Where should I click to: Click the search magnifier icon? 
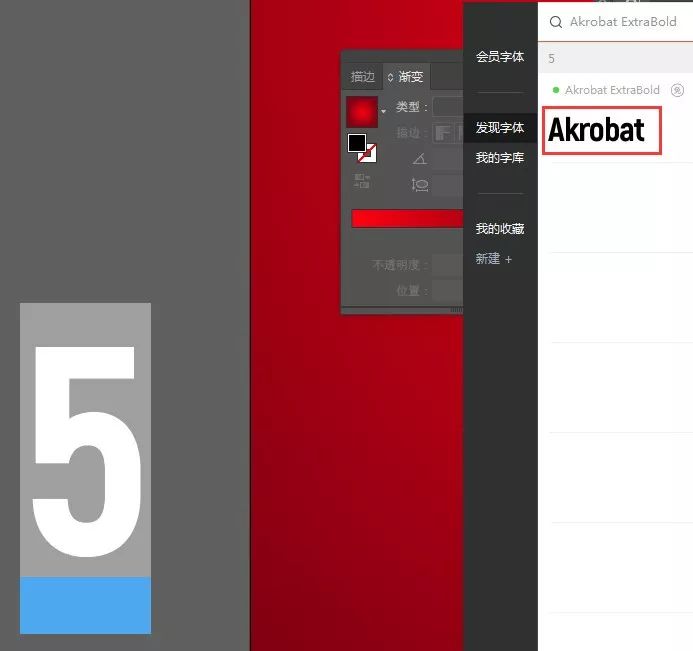pyautogui.click(x=556, y=22)
